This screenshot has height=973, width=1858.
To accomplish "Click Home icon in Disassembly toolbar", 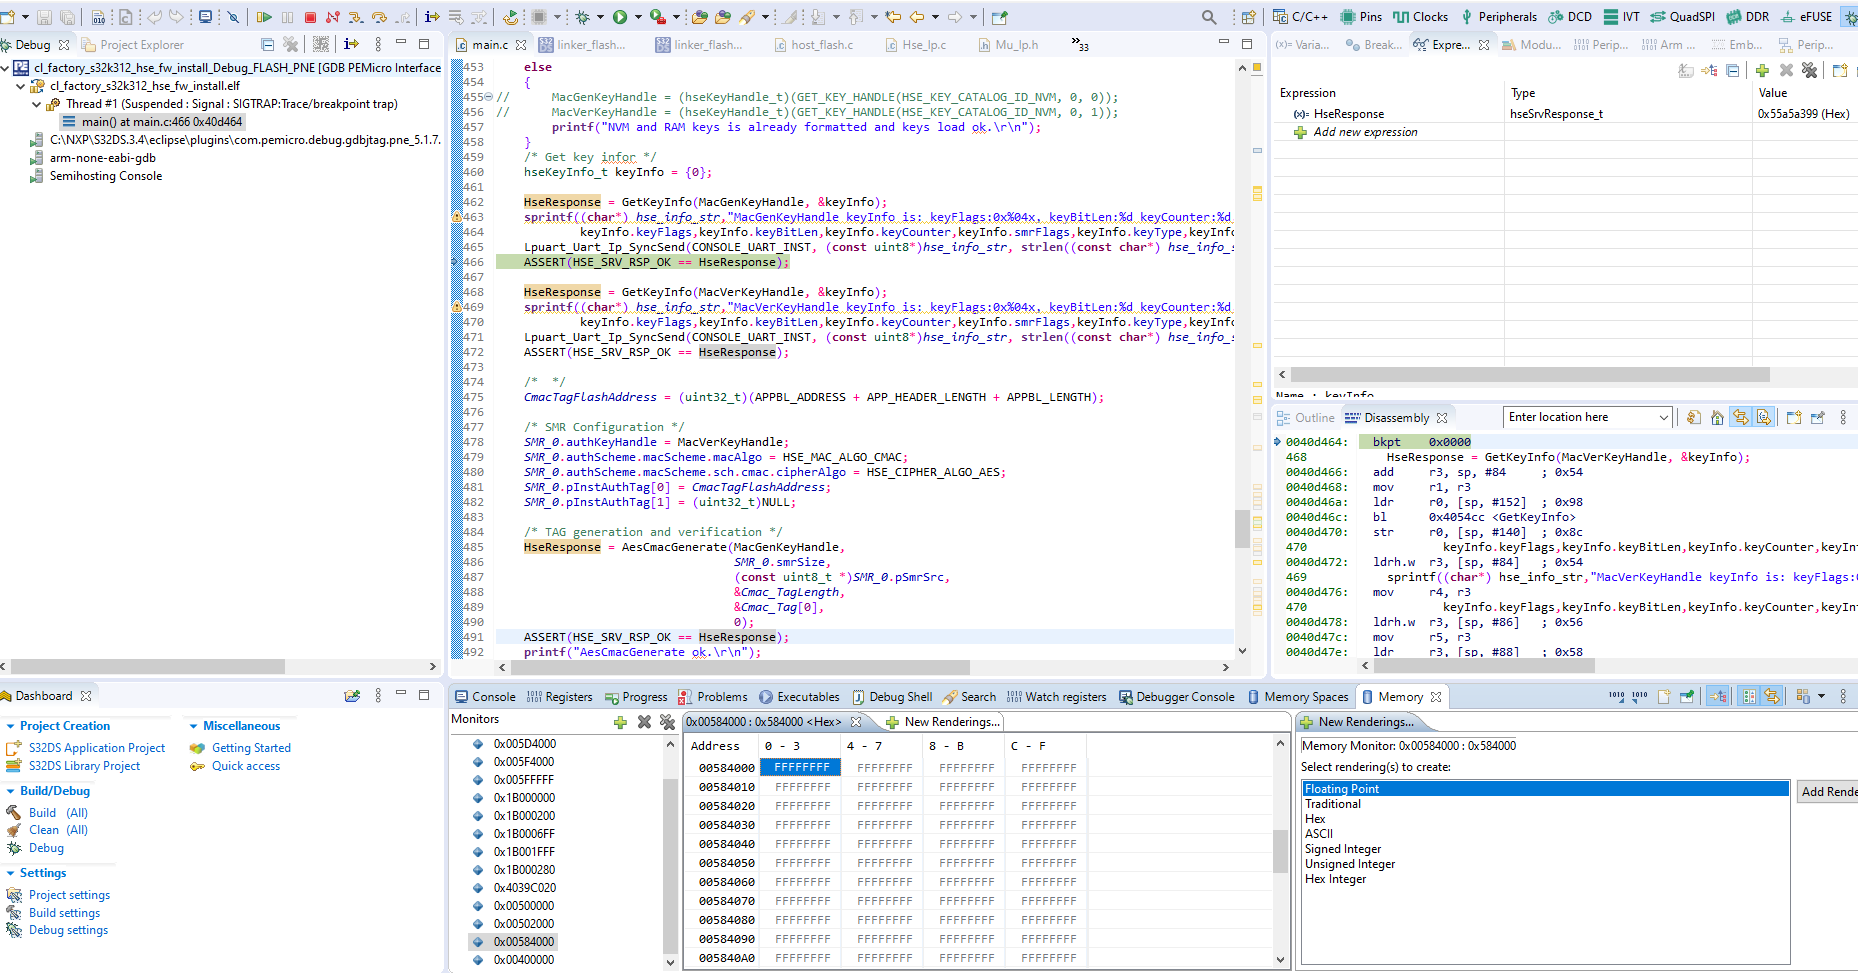I will [x=1717, y=418].
